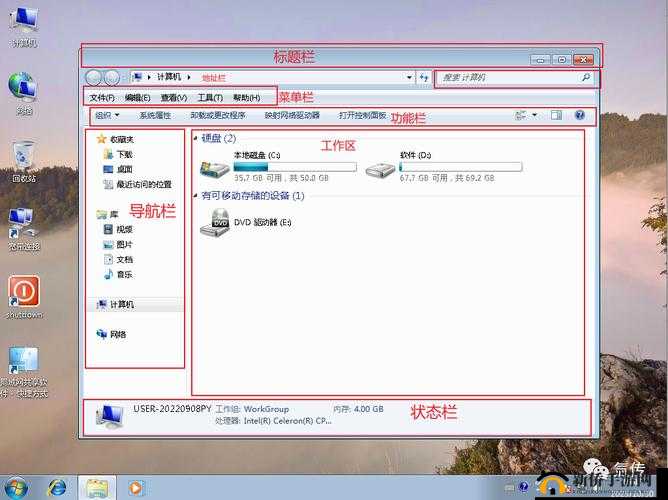Click the computer icon in details pane

[110, 417]
